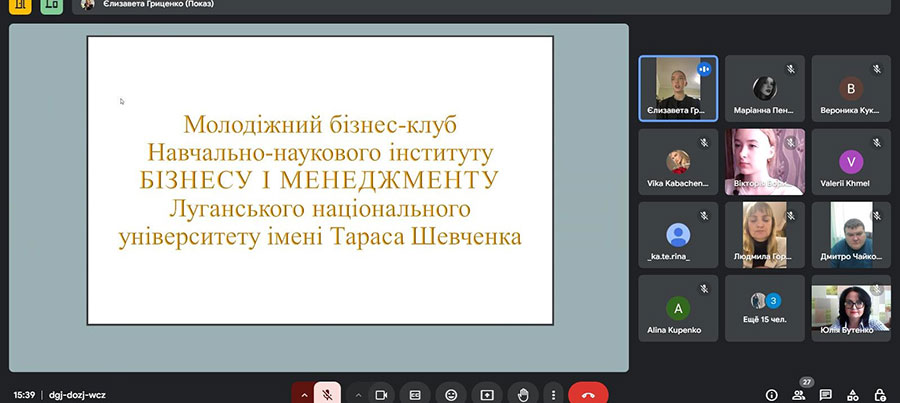900x403 pixels.
Task: Click muted mic icon on Людмила Гор tile
Action: click(x=790, y=216)
